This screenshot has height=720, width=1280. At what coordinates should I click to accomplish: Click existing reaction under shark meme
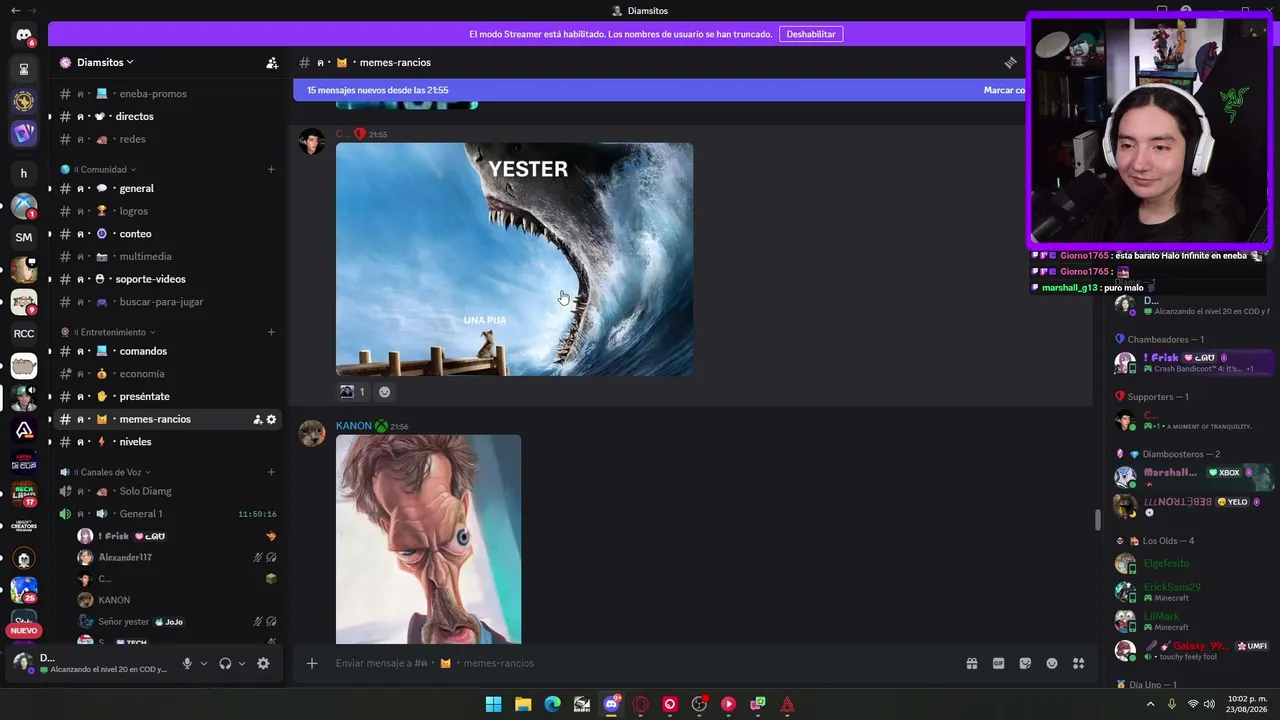coord(352,392)
